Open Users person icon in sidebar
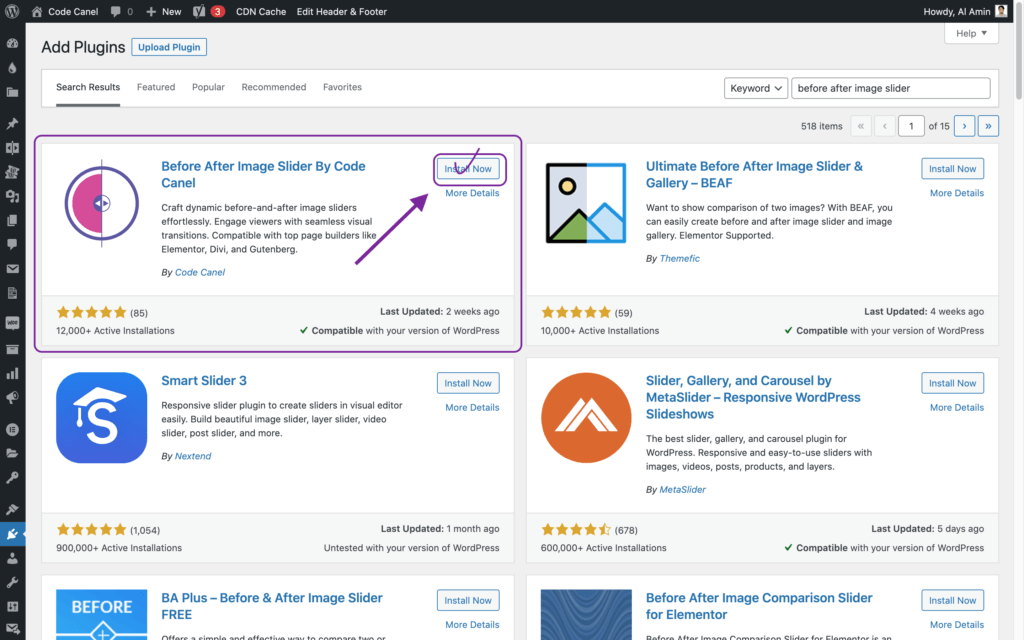The image size is (1024, 640). click(x=12, y=558)
